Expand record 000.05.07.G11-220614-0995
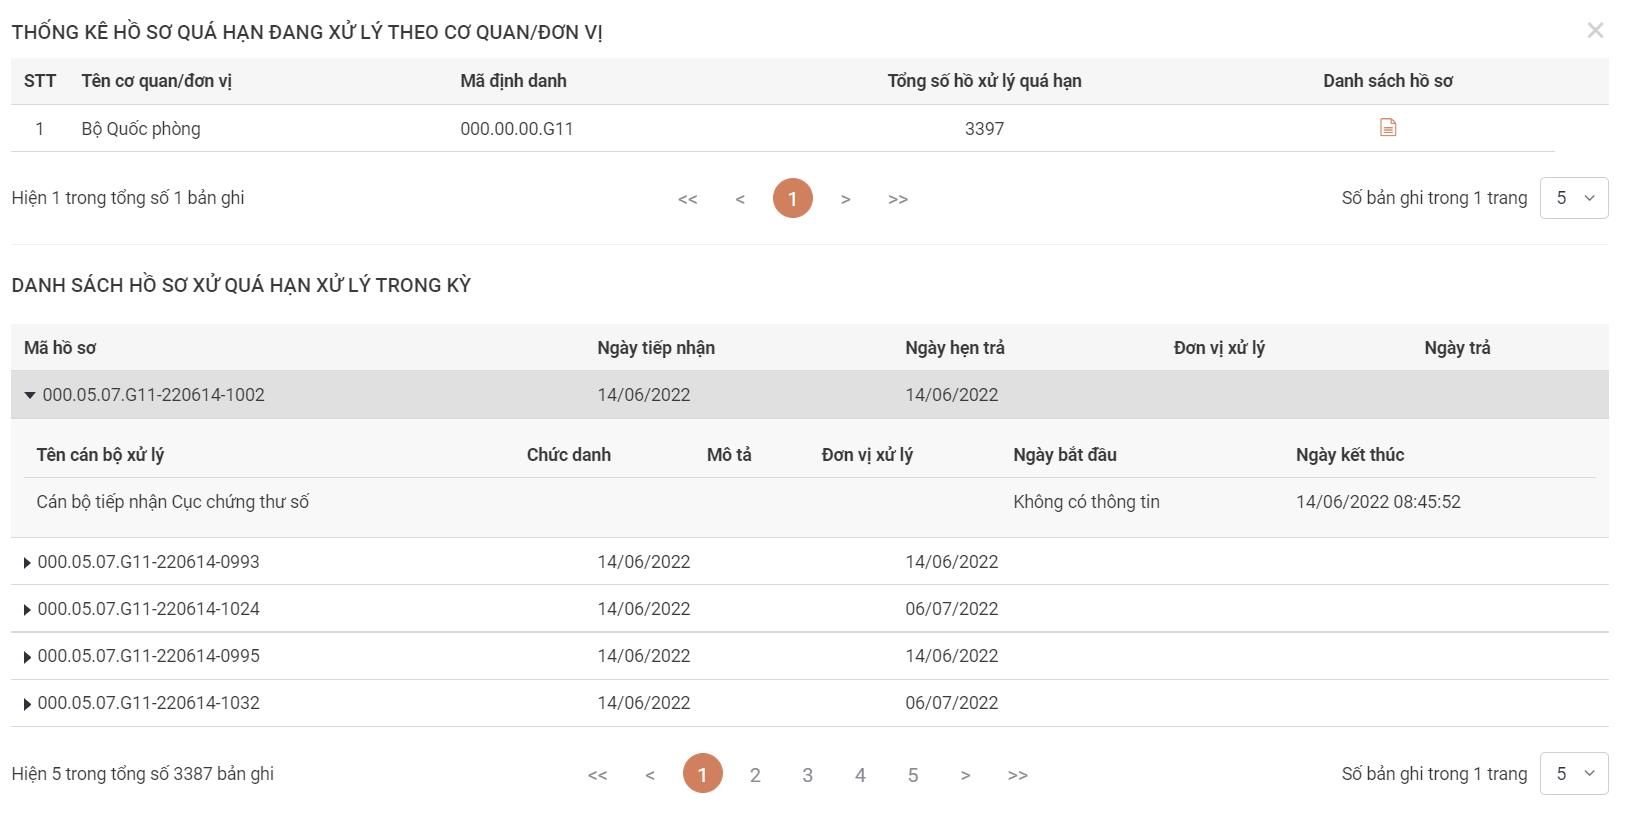Image resolution: width=1630 pixels, height=816 pixels. (27, 657)
